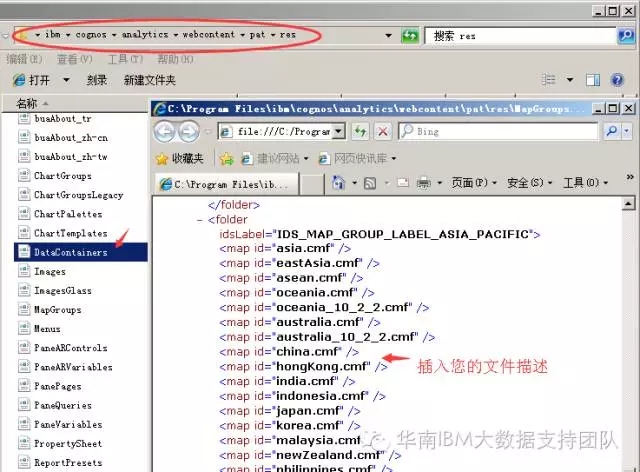
Task: Click the IE home icon
Action: (x=338, y=183)
